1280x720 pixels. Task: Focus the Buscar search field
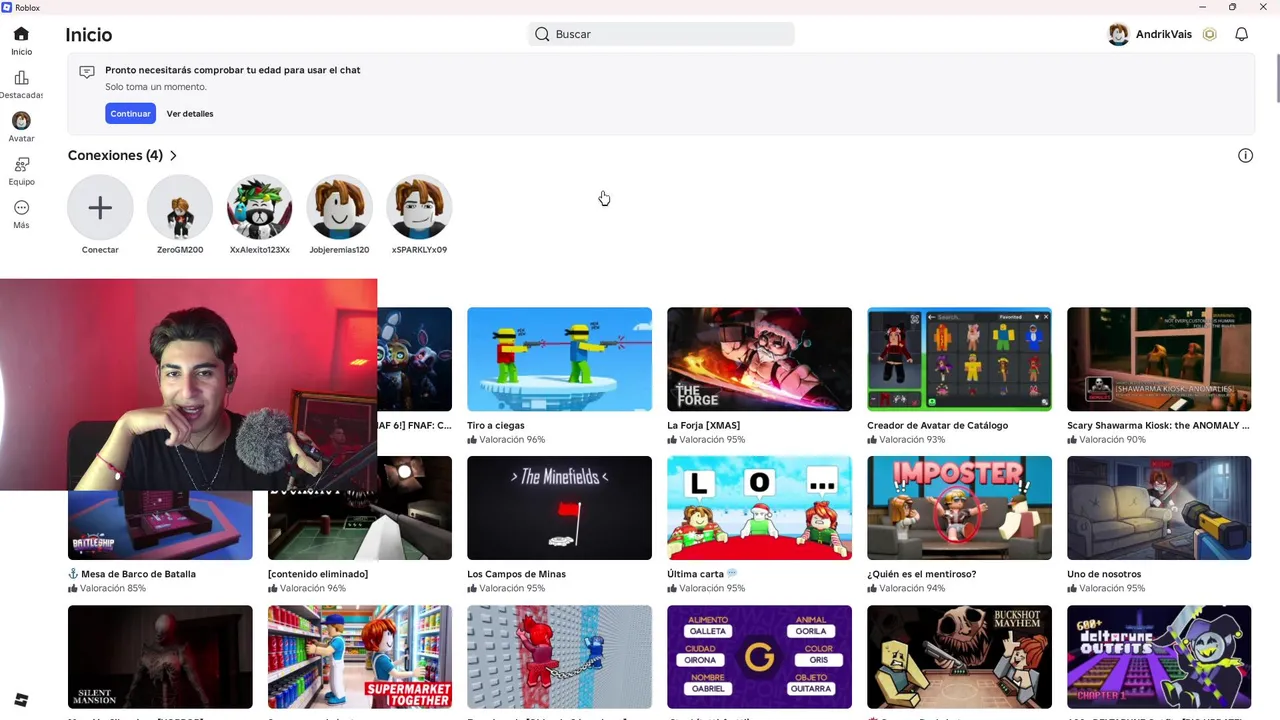[x=661, y=34]
